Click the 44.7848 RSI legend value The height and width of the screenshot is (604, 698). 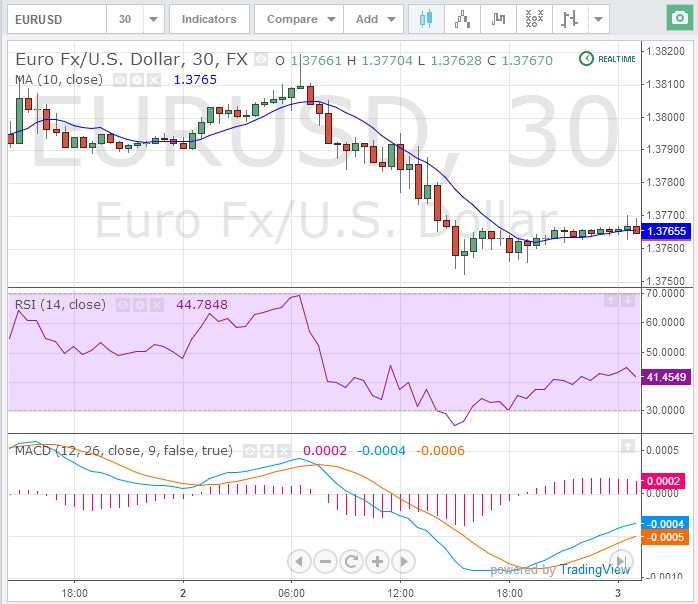(202, 305)
